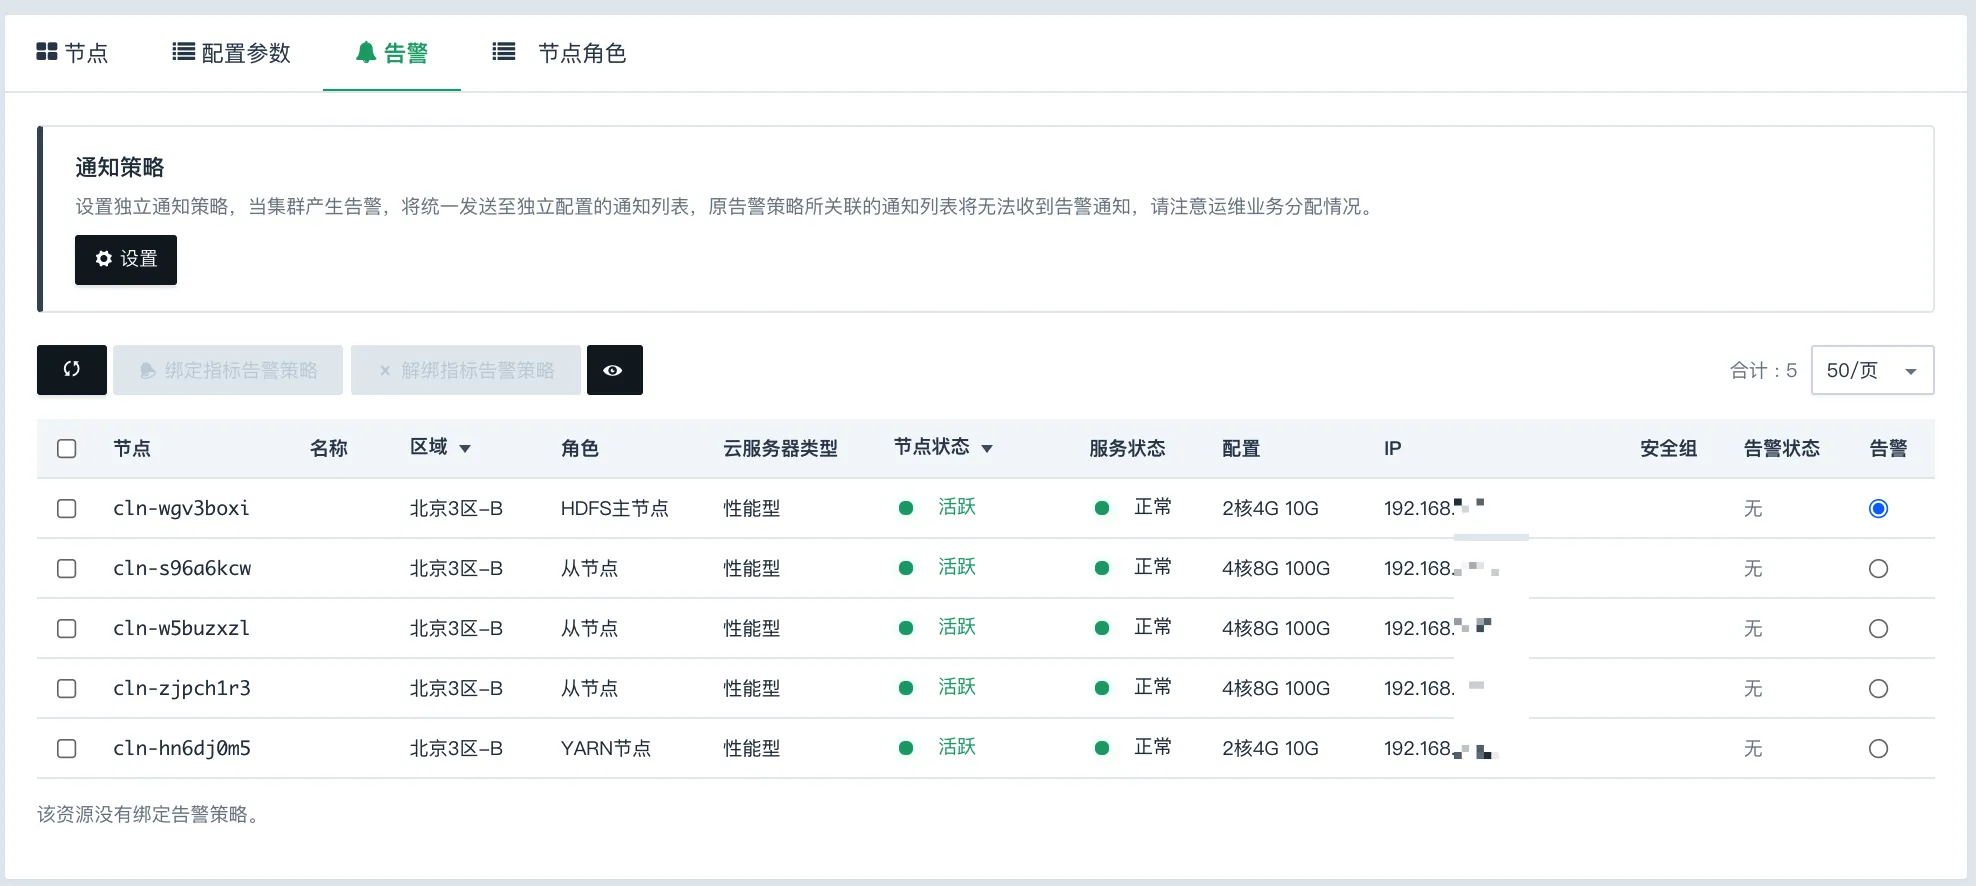Open the 50/页 page size dropdown
This screenshot has height=886, width=1976.
tap(1872, 370)
